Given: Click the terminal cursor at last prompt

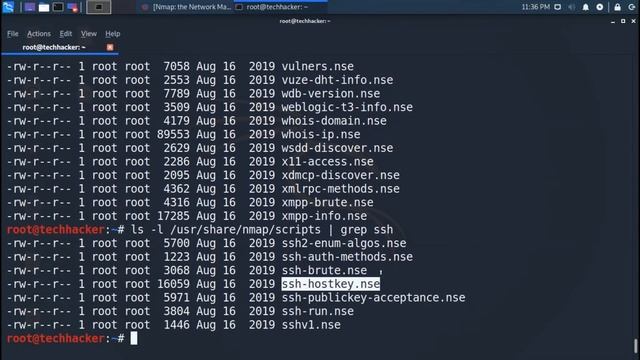Looking at the screenshot, I should point(134,338).
